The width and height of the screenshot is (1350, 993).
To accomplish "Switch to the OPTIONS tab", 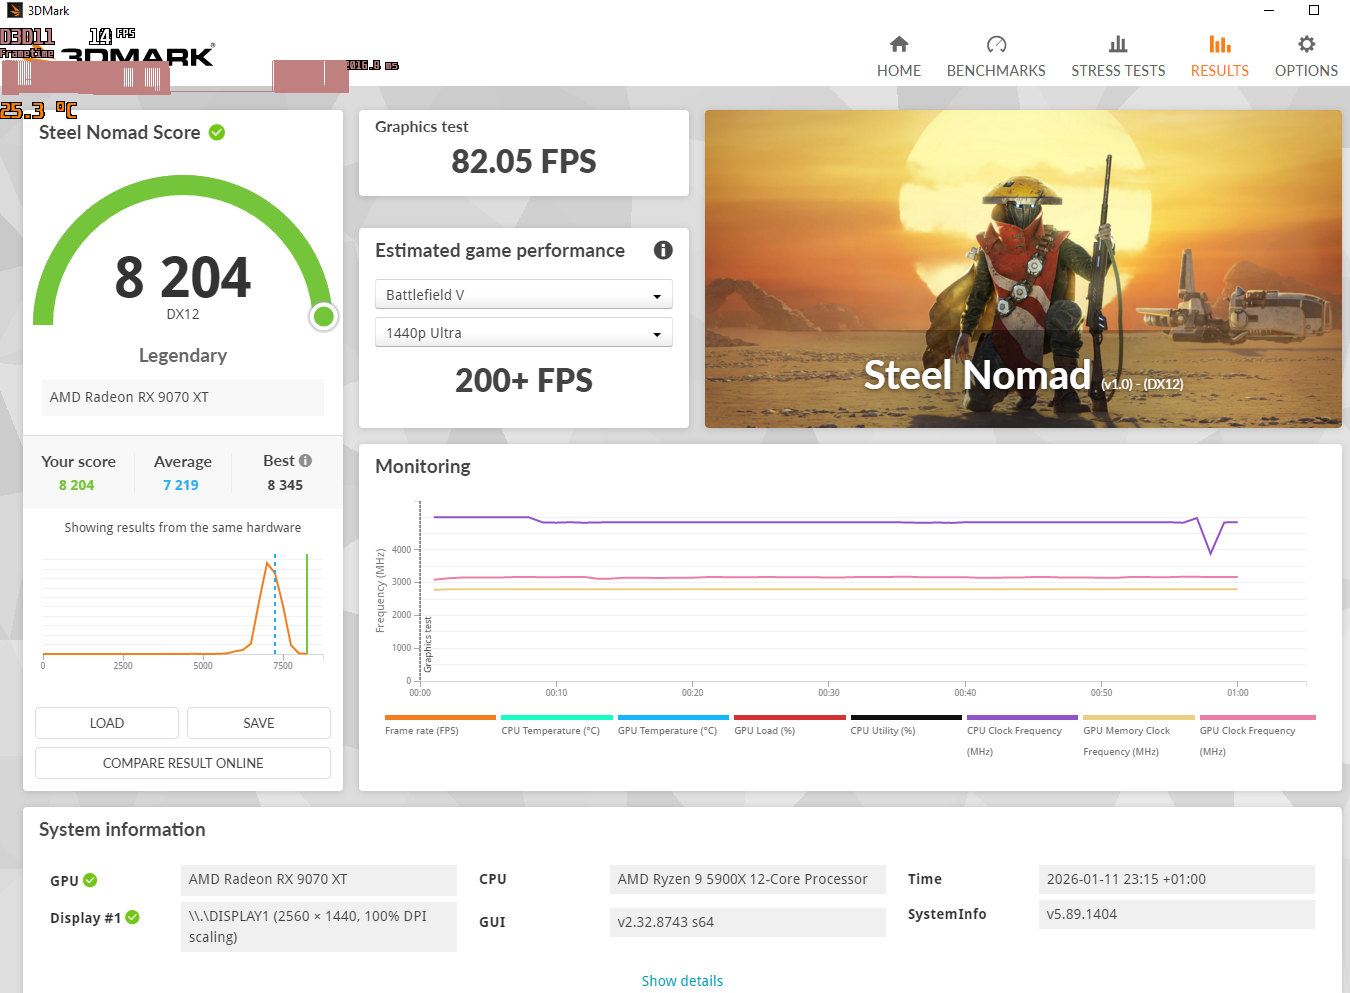I will pyautogui.click(x=1306, y=71).
